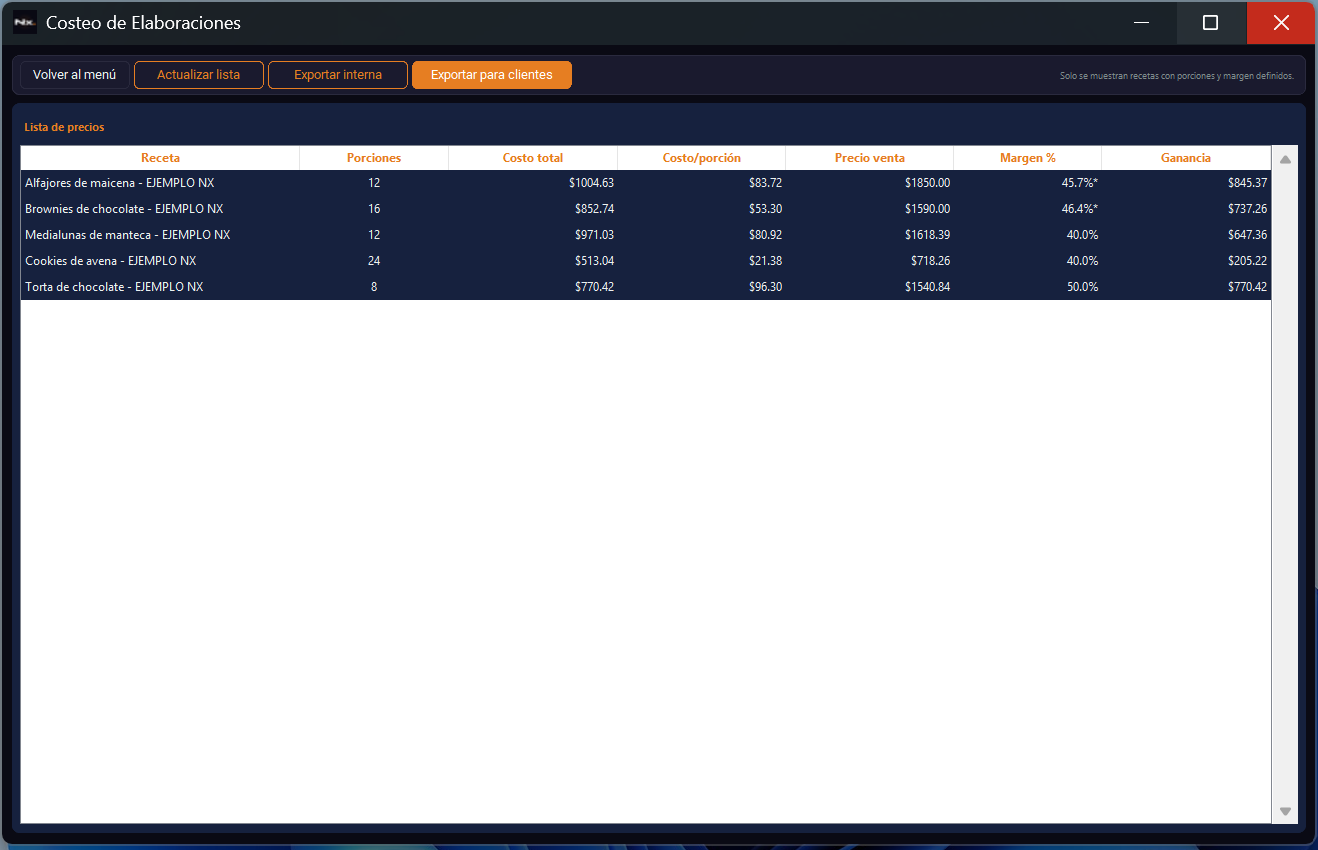This screenshot has height=850, width=1318.
Task: Click Exportar para clientes button
Action: tap(492, 75)
